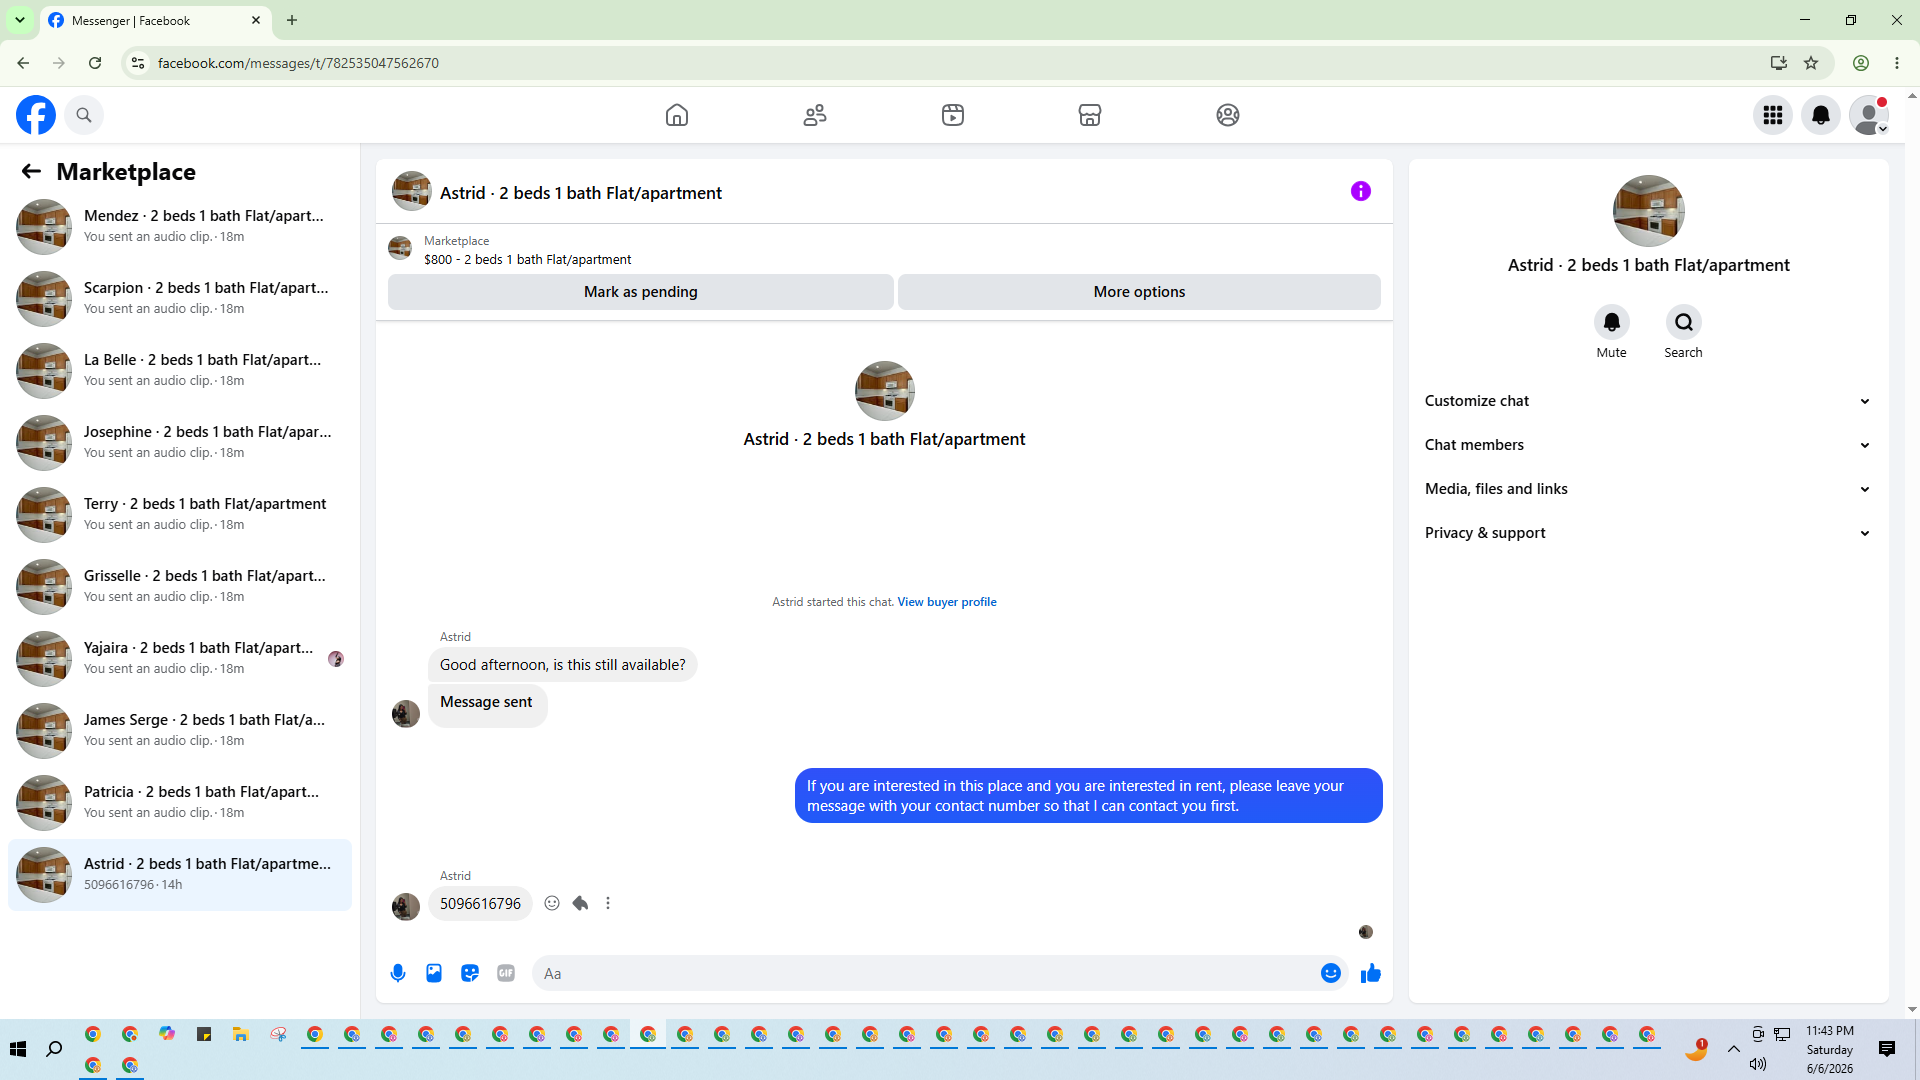Open Windows taskbar search

(54, 1049)
